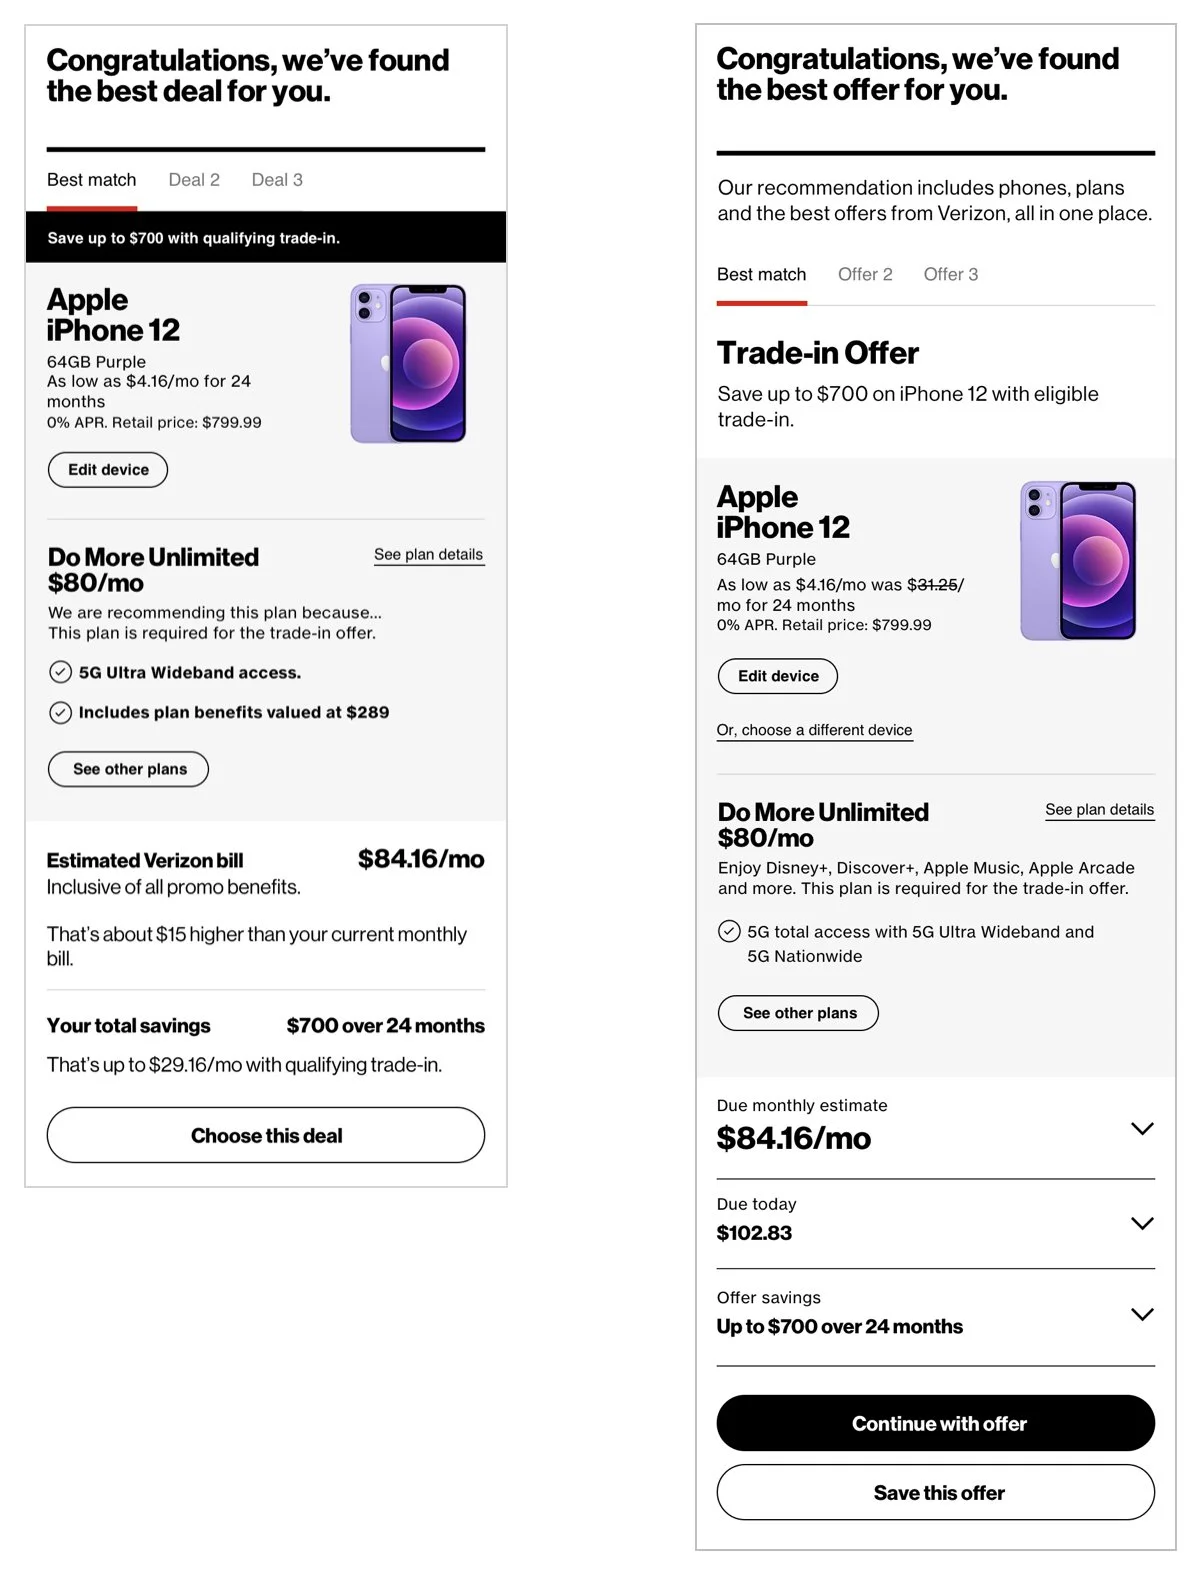Click the purple iPhone 12 image in the Trade-in Offer

1078,561
